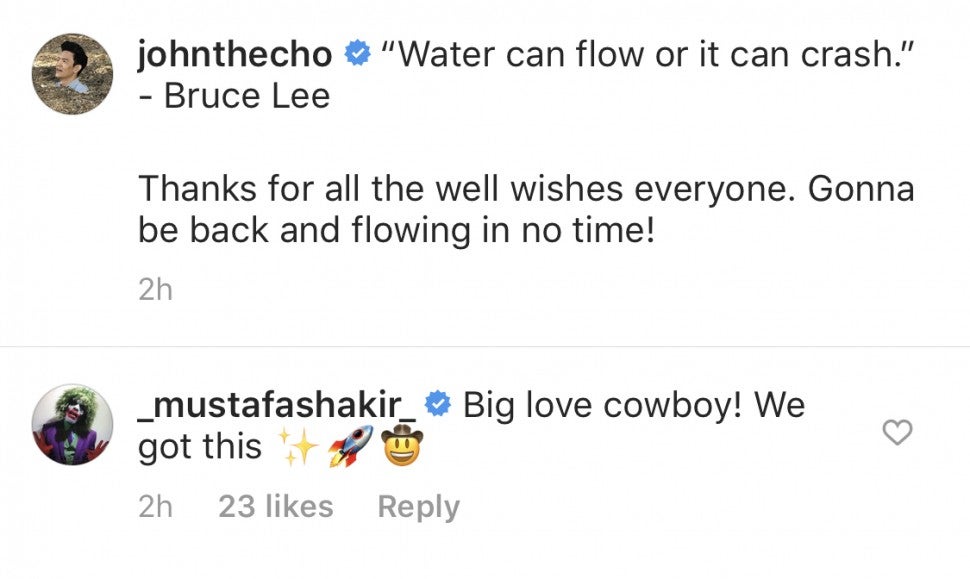Viewport: 970px width, 579px height.
Task: Click the 2h timestamp under johnthecho's caption
Action: 155,290
